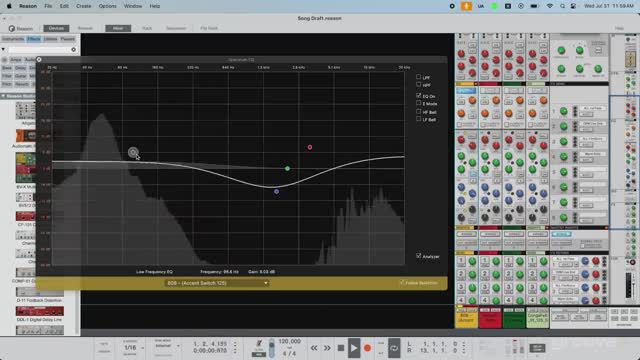
Task: Select the grey low frequency EQ node
Action: (x=133, y=152)
